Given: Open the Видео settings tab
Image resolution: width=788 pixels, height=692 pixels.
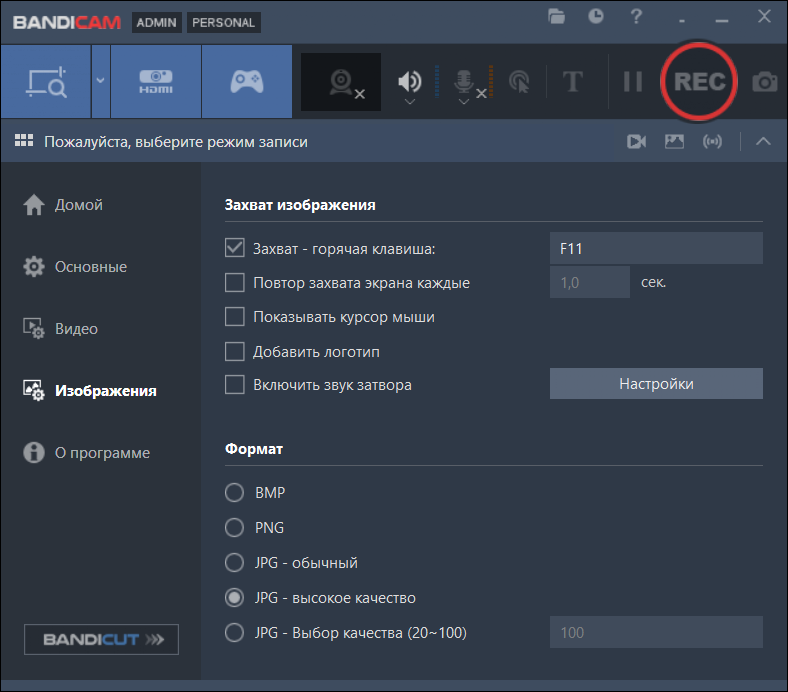Looking at the screenshot, I should point(76,329).
